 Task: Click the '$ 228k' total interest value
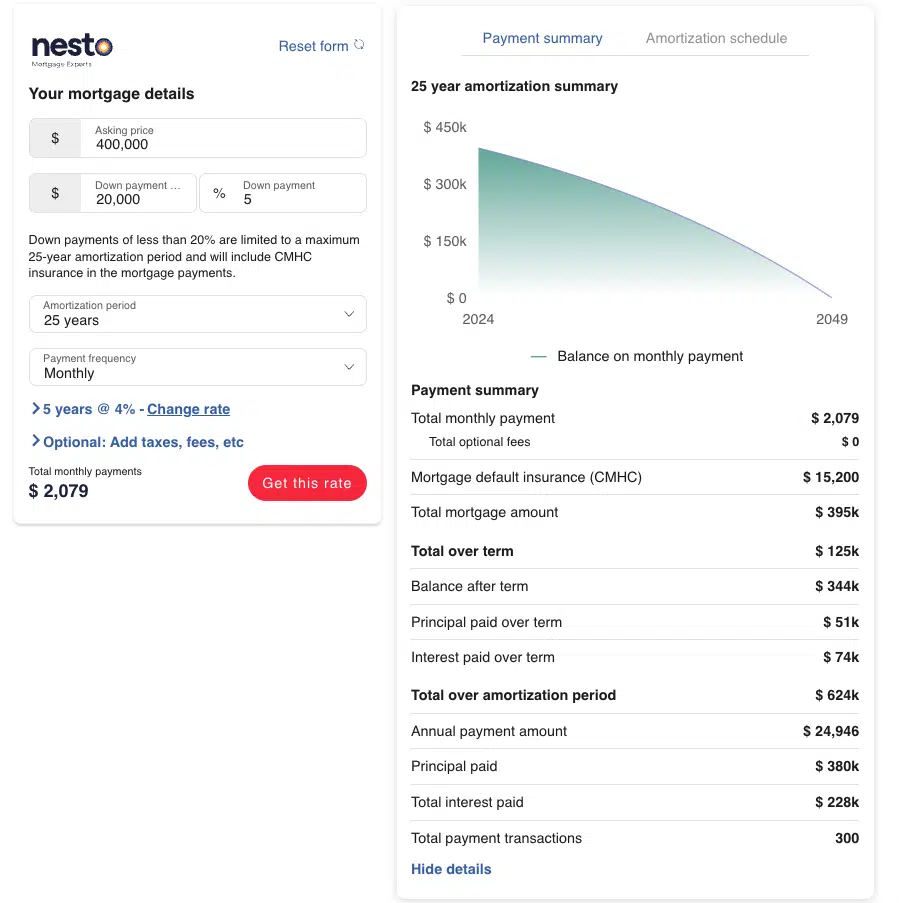click(x=837, y=802)
